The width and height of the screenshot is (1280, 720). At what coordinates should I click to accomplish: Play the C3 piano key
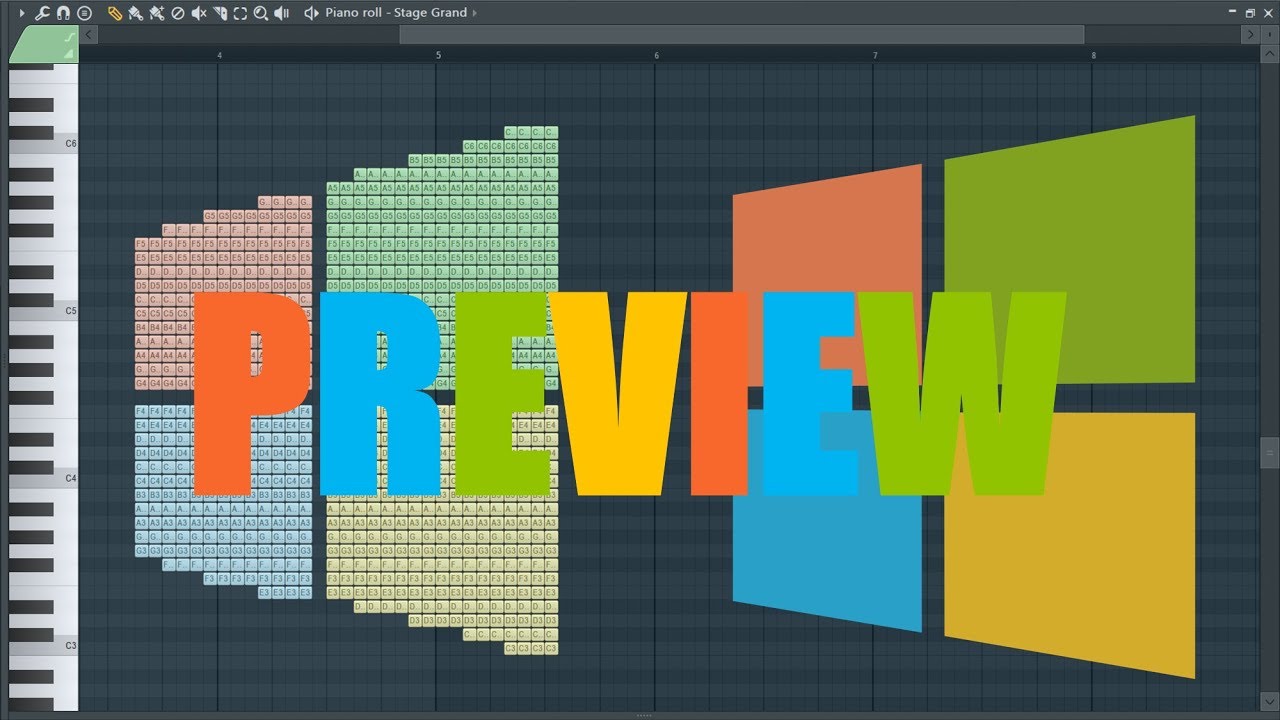(43, 645)
